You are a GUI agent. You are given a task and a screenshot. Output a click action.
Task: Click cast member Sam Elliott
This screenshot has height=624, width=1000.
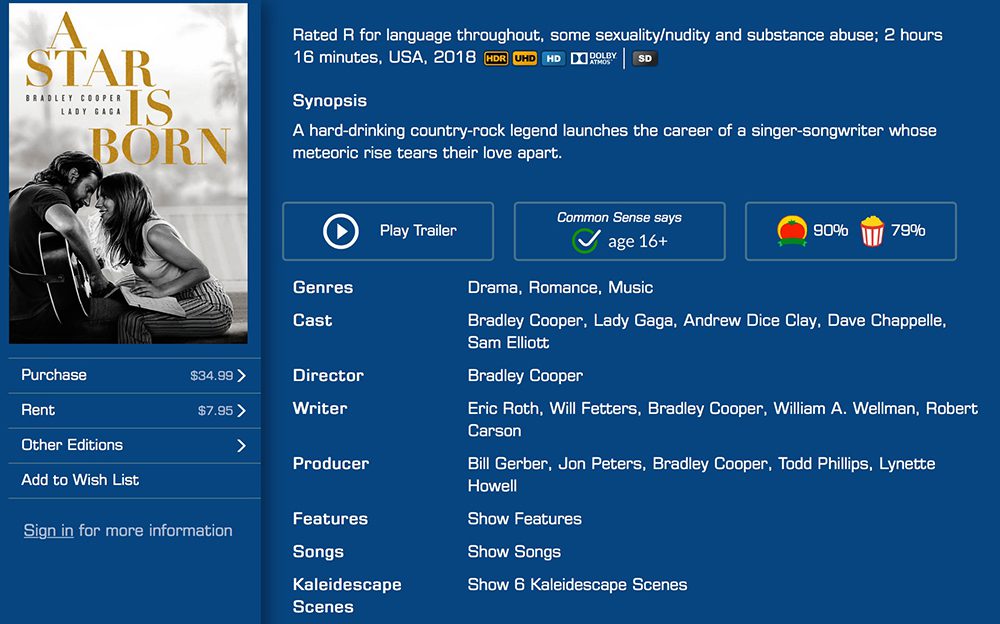coord(508,343)
